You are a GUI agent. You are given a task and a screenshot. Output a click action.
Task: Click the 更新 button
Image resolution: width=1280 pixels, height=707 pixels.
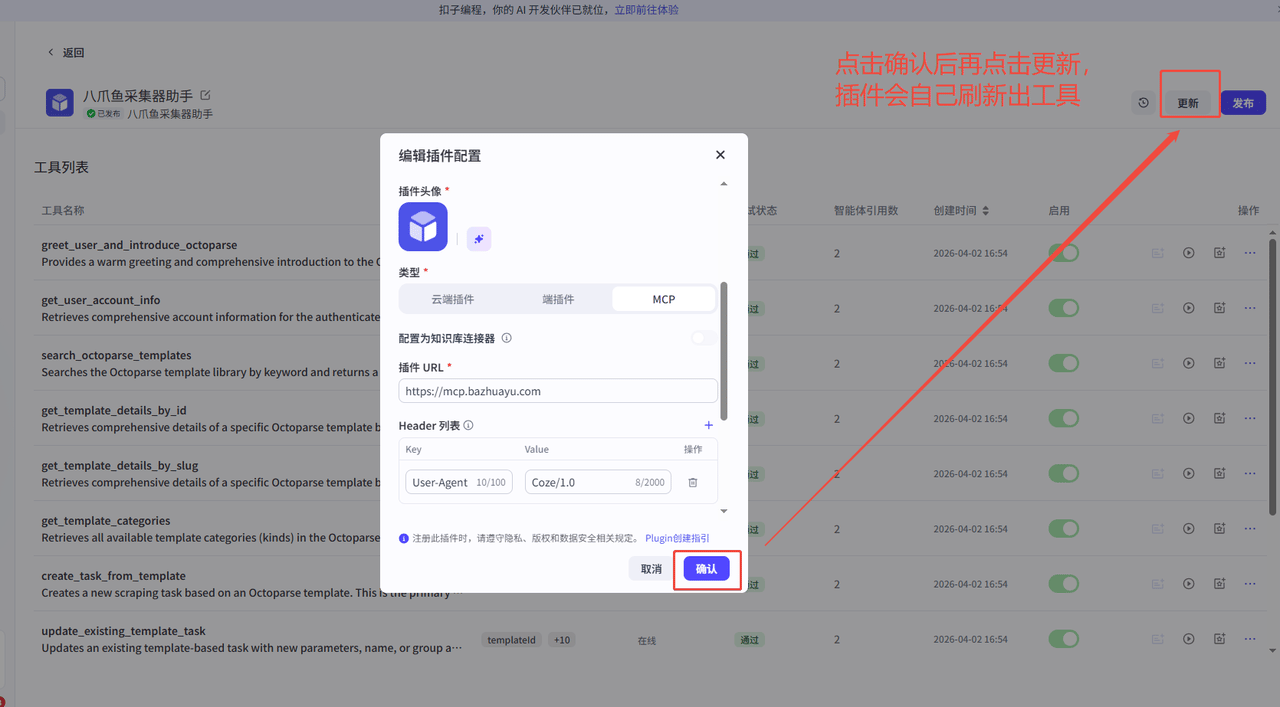click(1188, 103)
